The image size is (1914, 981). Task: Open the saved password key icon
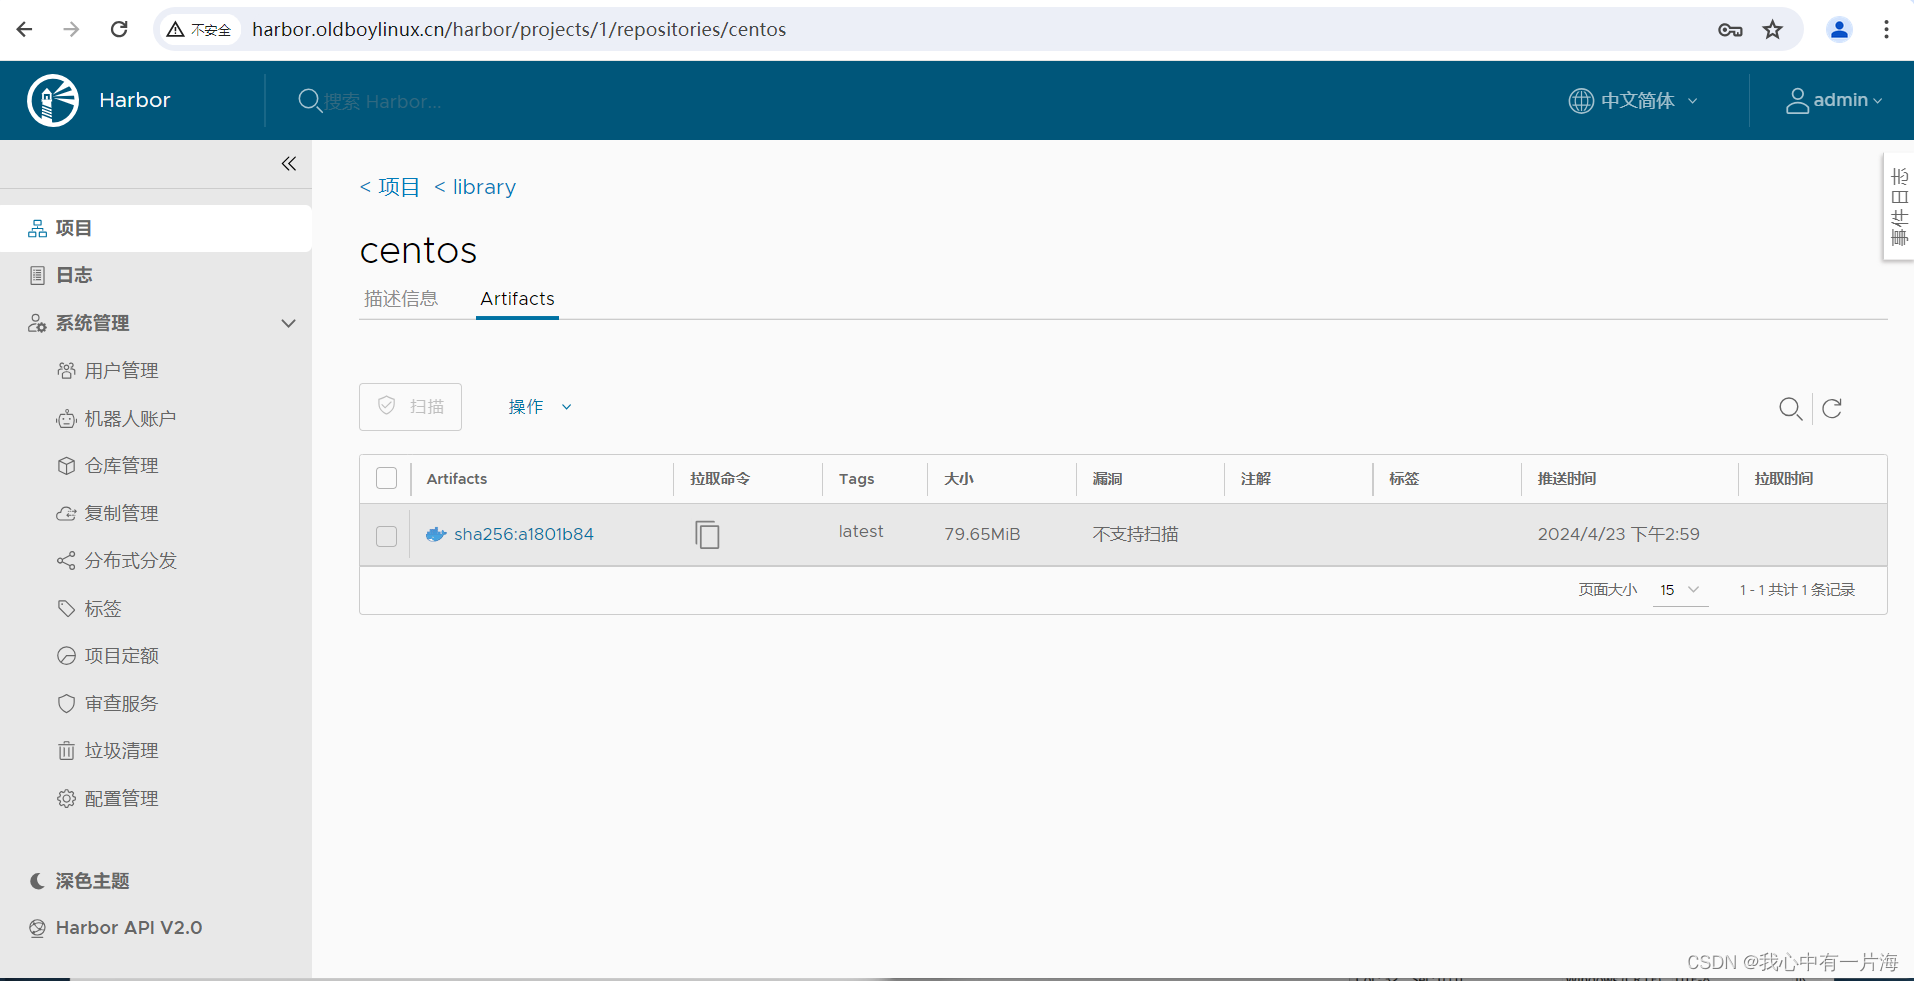coord(1730,30)
